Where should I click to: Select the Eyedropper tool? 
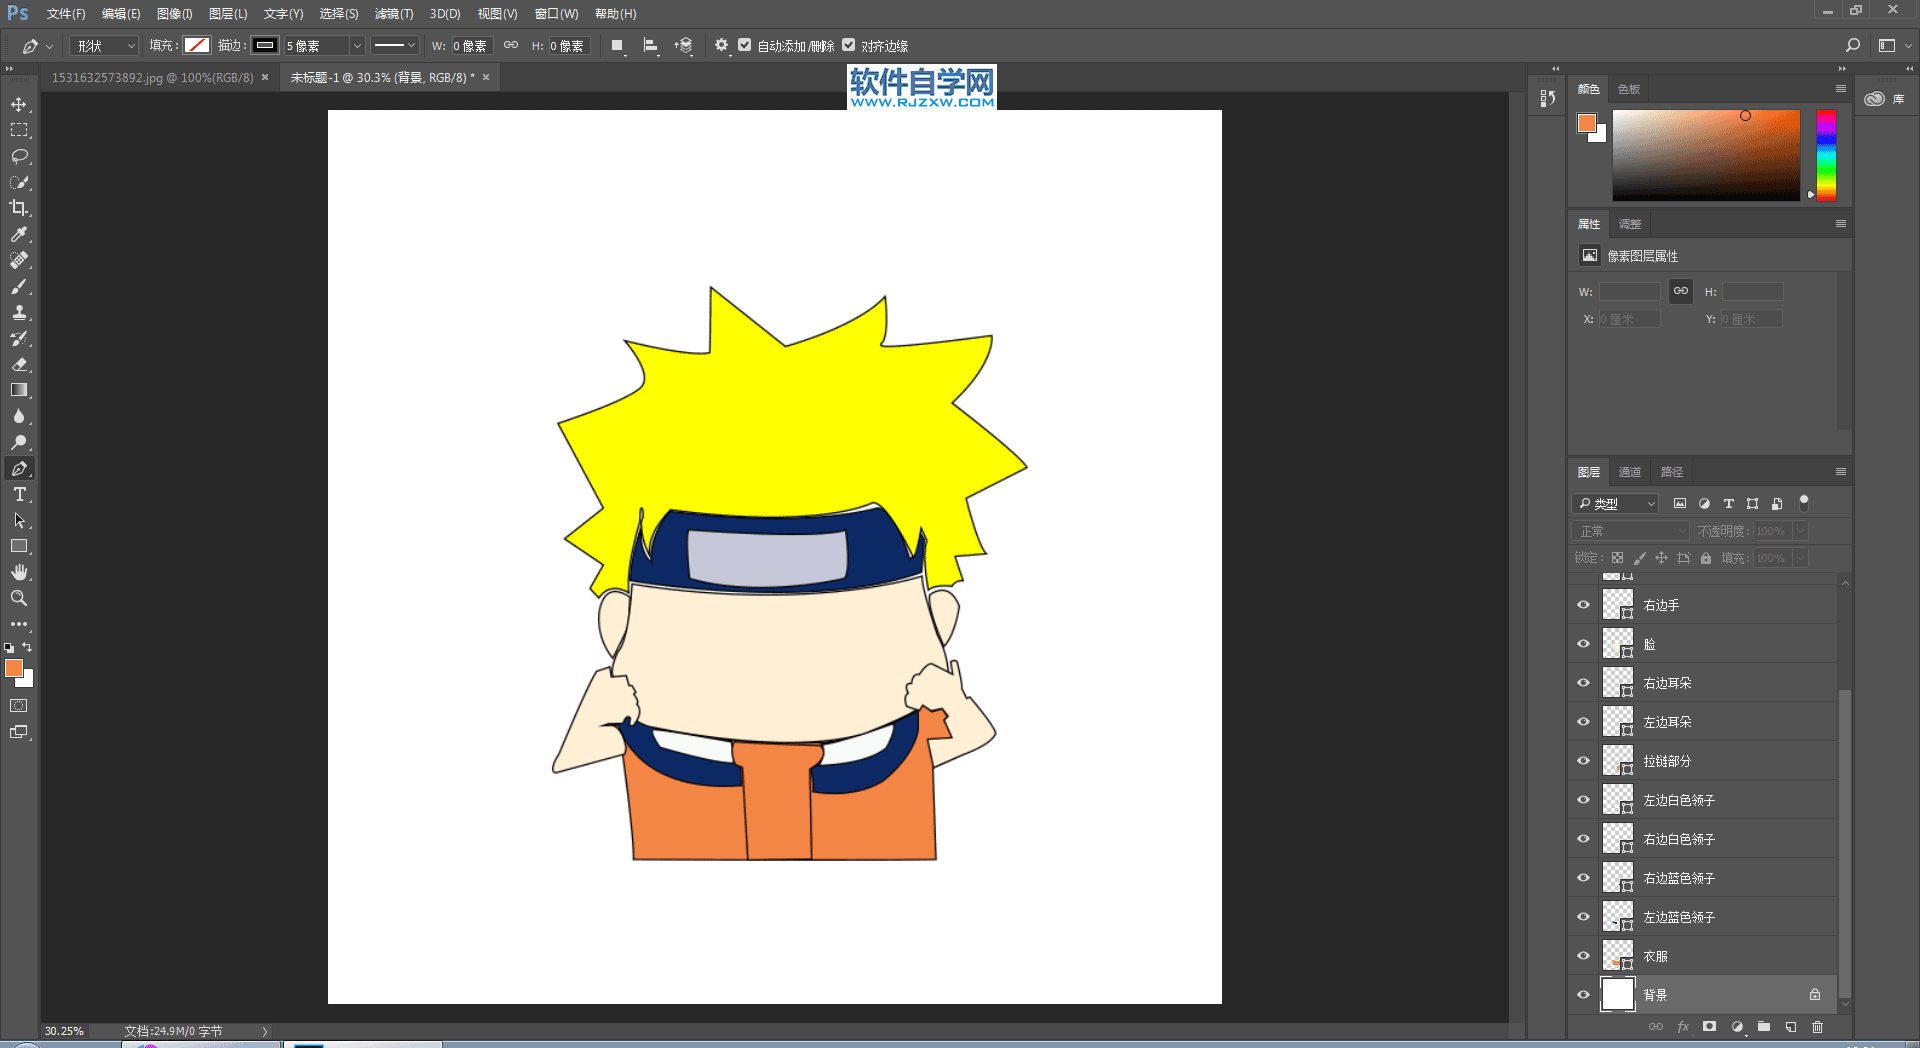(x=19, y=234)
